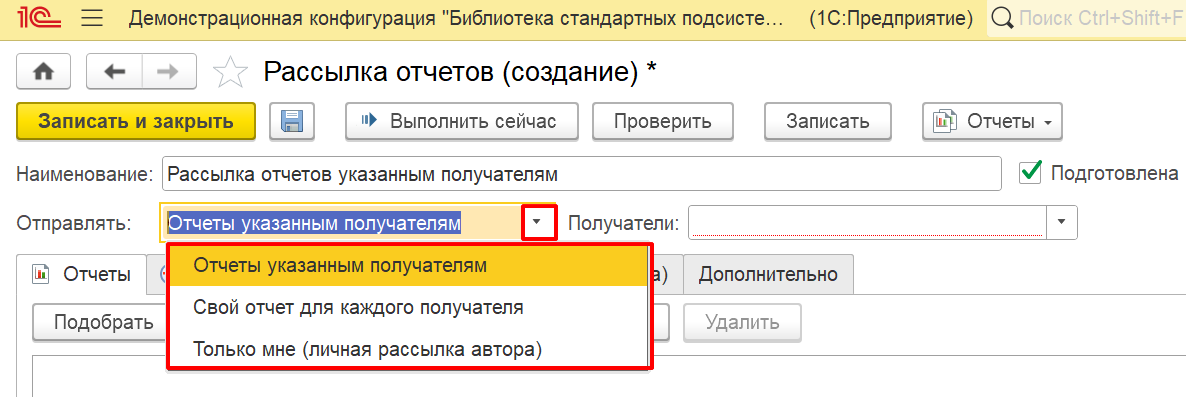Open the Отчеты dropdown button
The image size is (1186, 397).
(x=992, y=121)
